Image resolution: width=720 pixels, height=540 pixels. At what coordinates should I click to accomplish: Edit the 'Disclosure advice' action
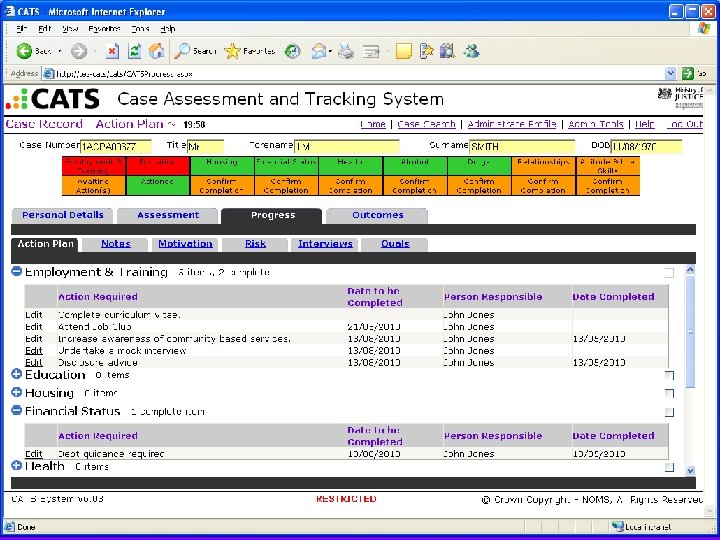pyautogui.click(x=34, y=363)
